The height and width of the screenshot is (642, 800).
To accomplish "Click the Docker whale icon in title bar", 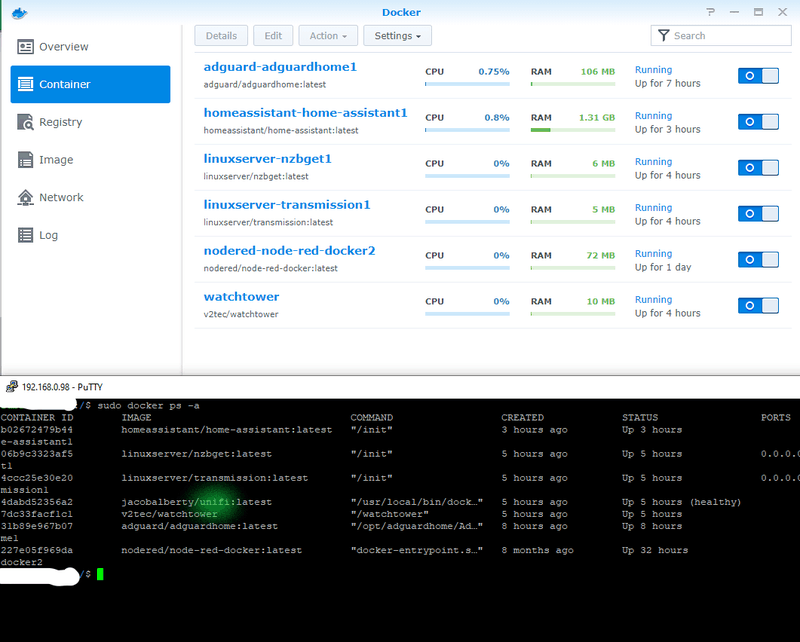I will [x=19, y=13].
